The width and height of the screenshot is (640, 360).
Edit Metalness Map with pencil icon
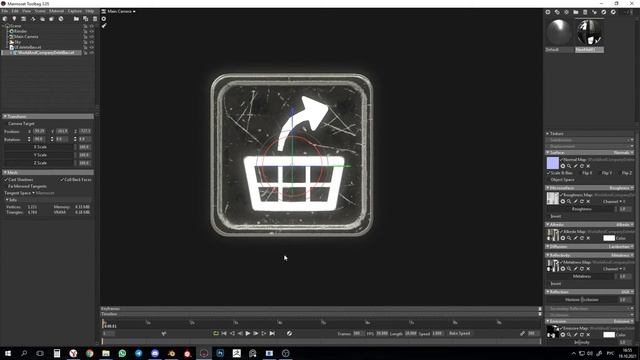[576, 269]
